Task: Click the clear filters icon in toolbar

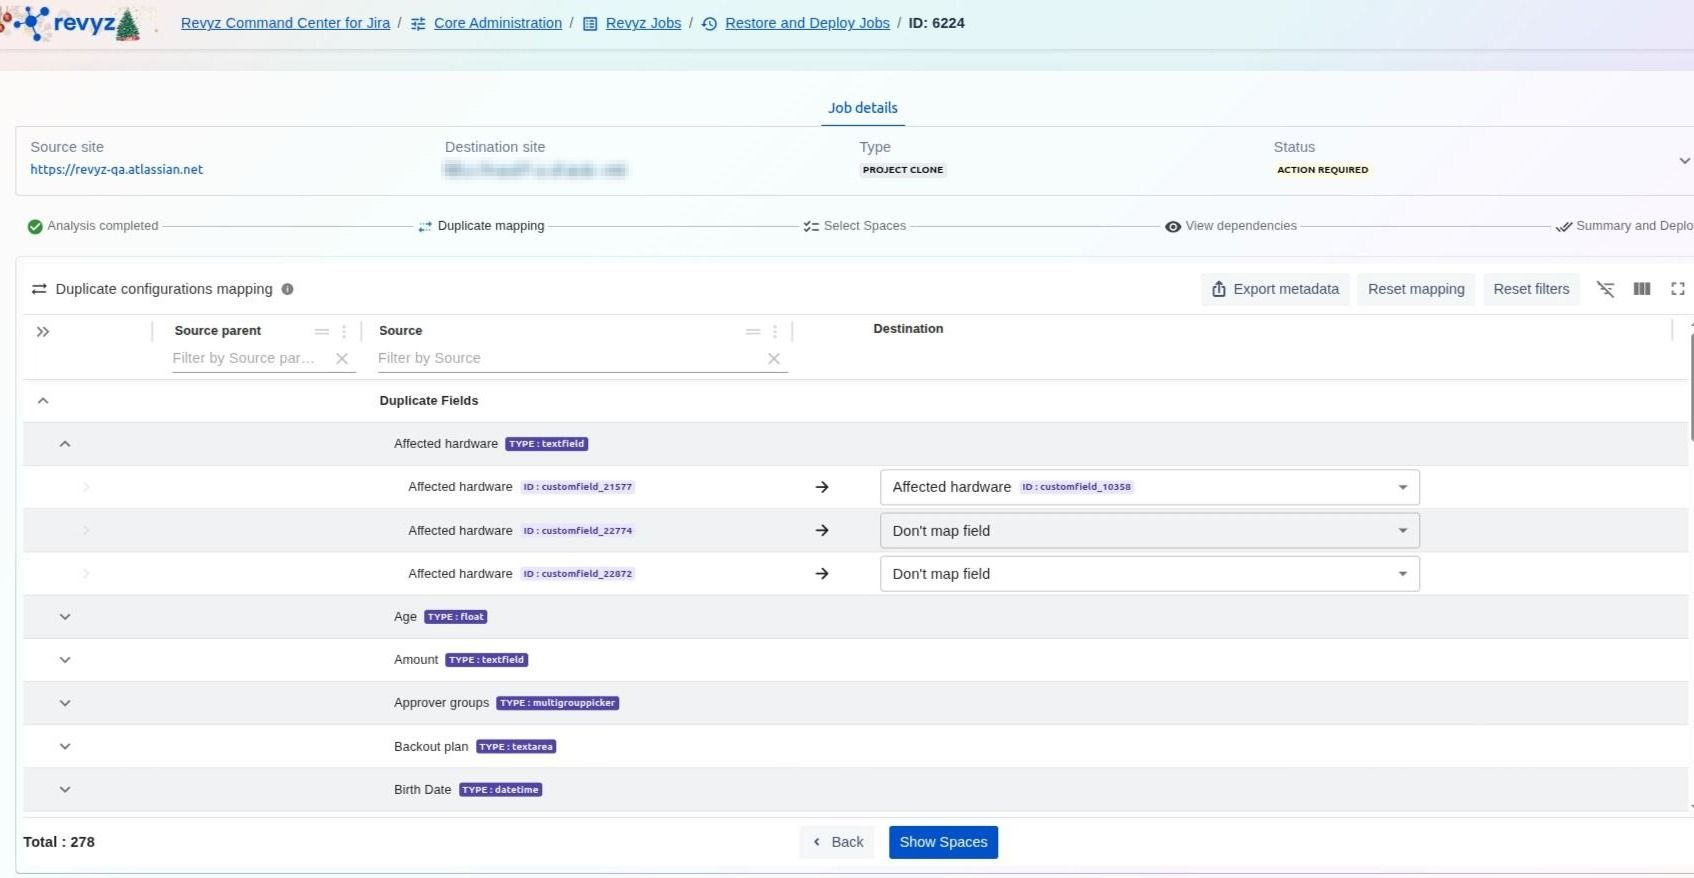Action: (1605, 289)
